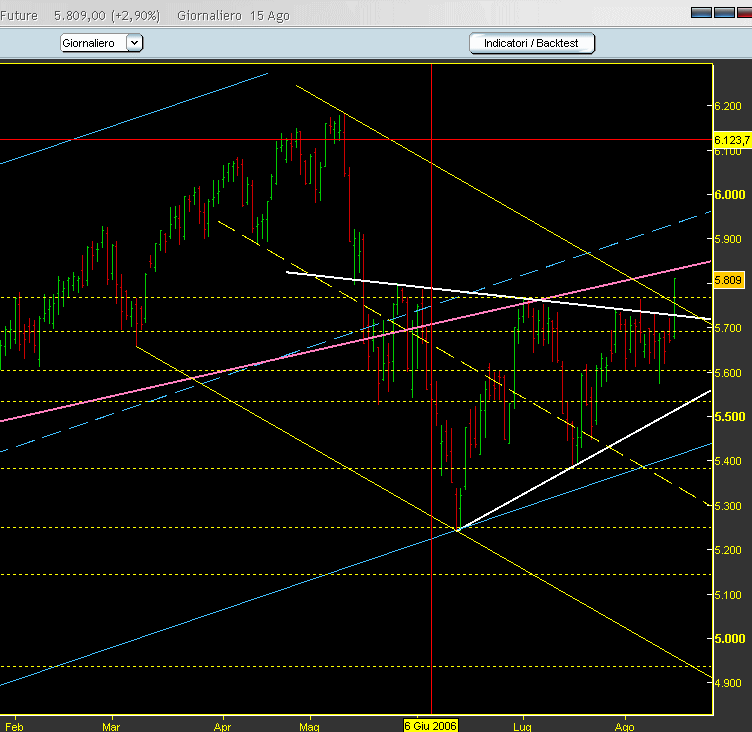Click the Mag month label
This screenshot has height=732, width=752.
pyautogui.click(x=309, y=727)
